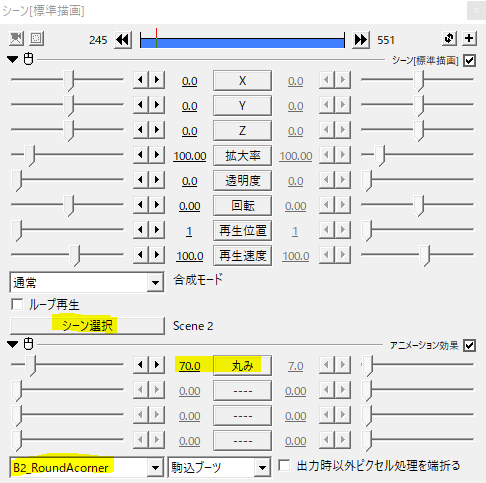Click the mouse icon in animation effect header
The height and width of the screenshot is (483, 486).
[x=29, y=344]
